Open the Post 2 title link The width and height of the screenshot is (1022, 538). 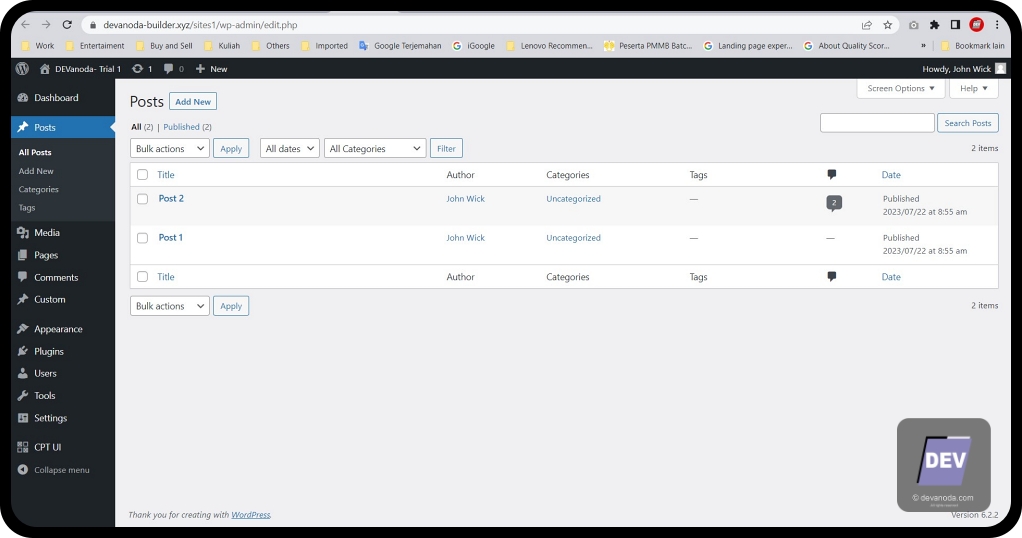[x=171, y=198]
